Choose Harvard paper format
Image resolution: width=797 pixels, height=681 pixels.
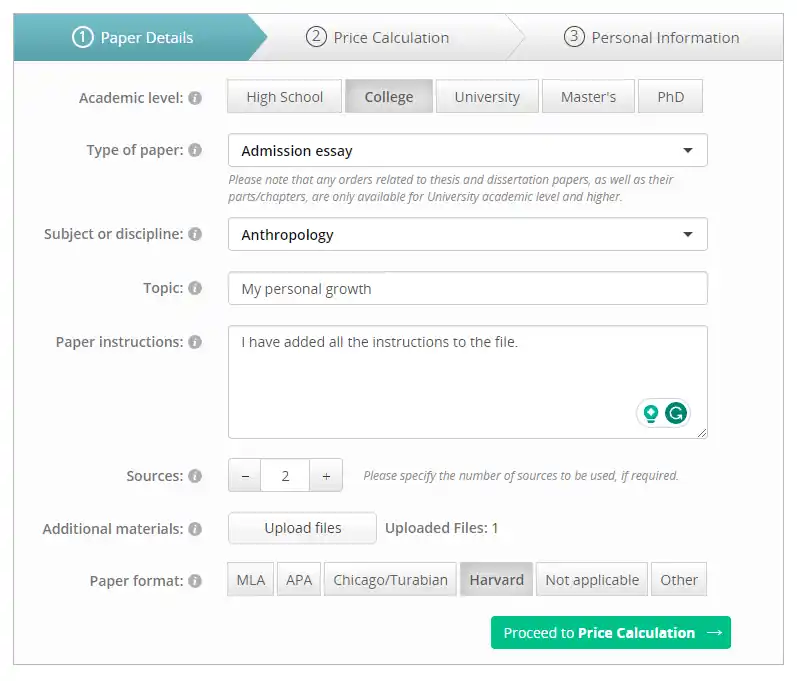click(x=497, y=579)
